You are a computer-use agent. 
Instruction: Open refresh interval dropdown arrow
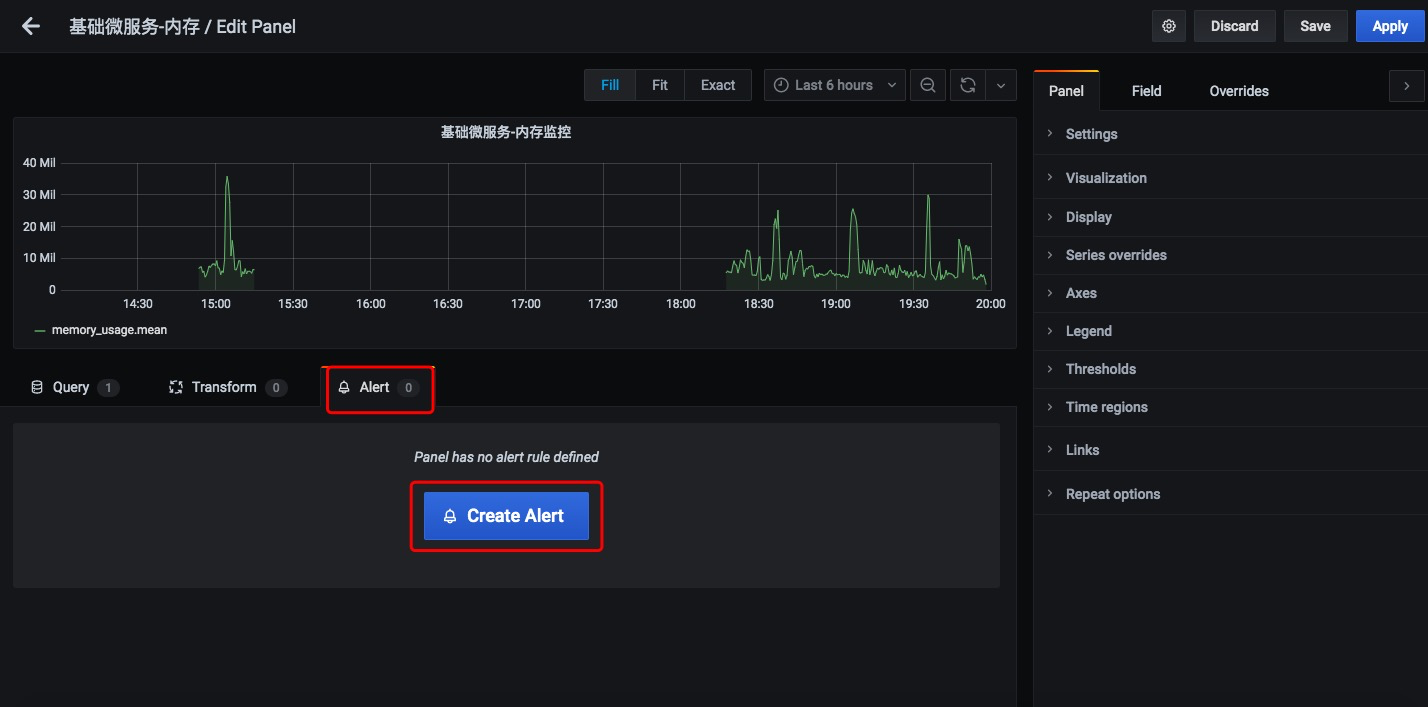tap(1001, 85)
